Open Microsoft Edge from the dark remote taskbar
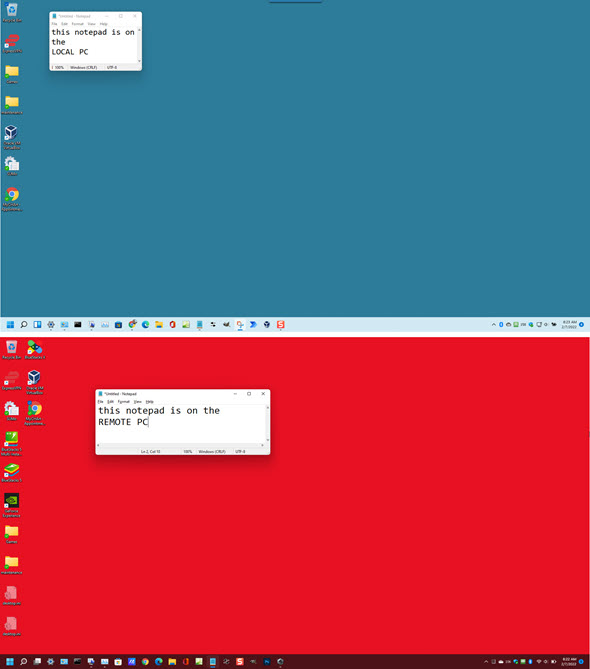590x669 pixels. point(159,662)
